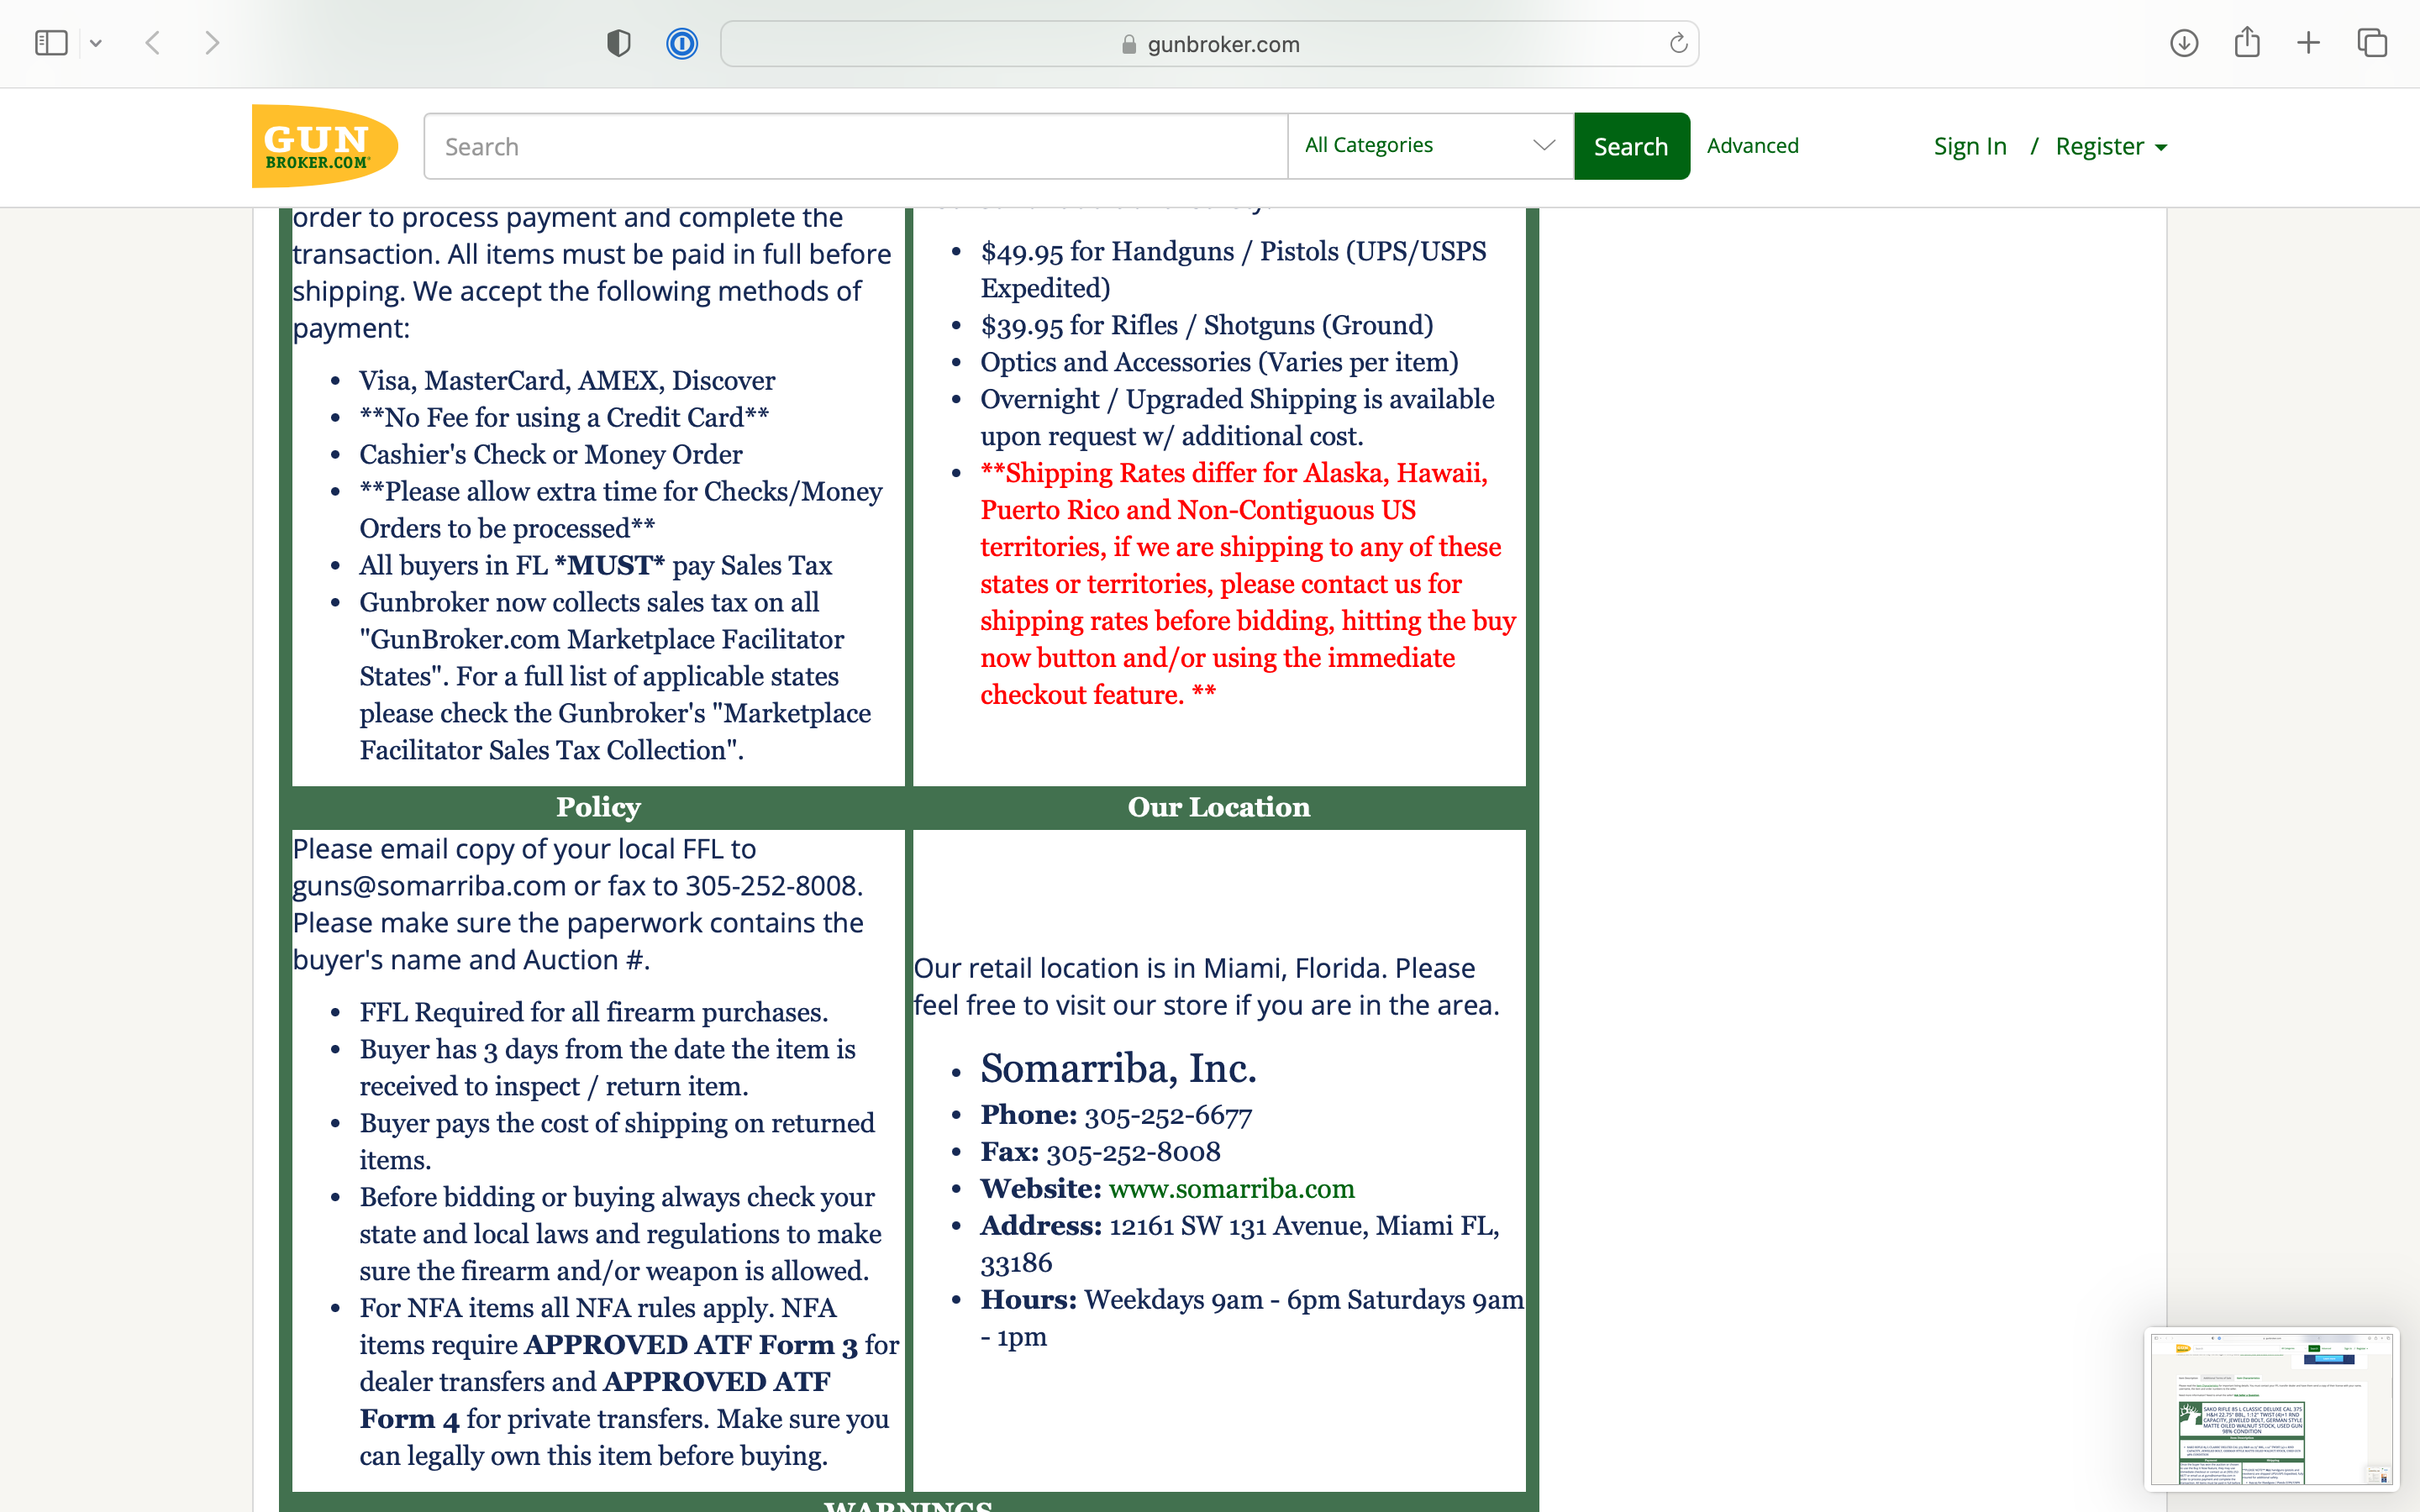Click the GunBroker.com logo

coord(324,146)
